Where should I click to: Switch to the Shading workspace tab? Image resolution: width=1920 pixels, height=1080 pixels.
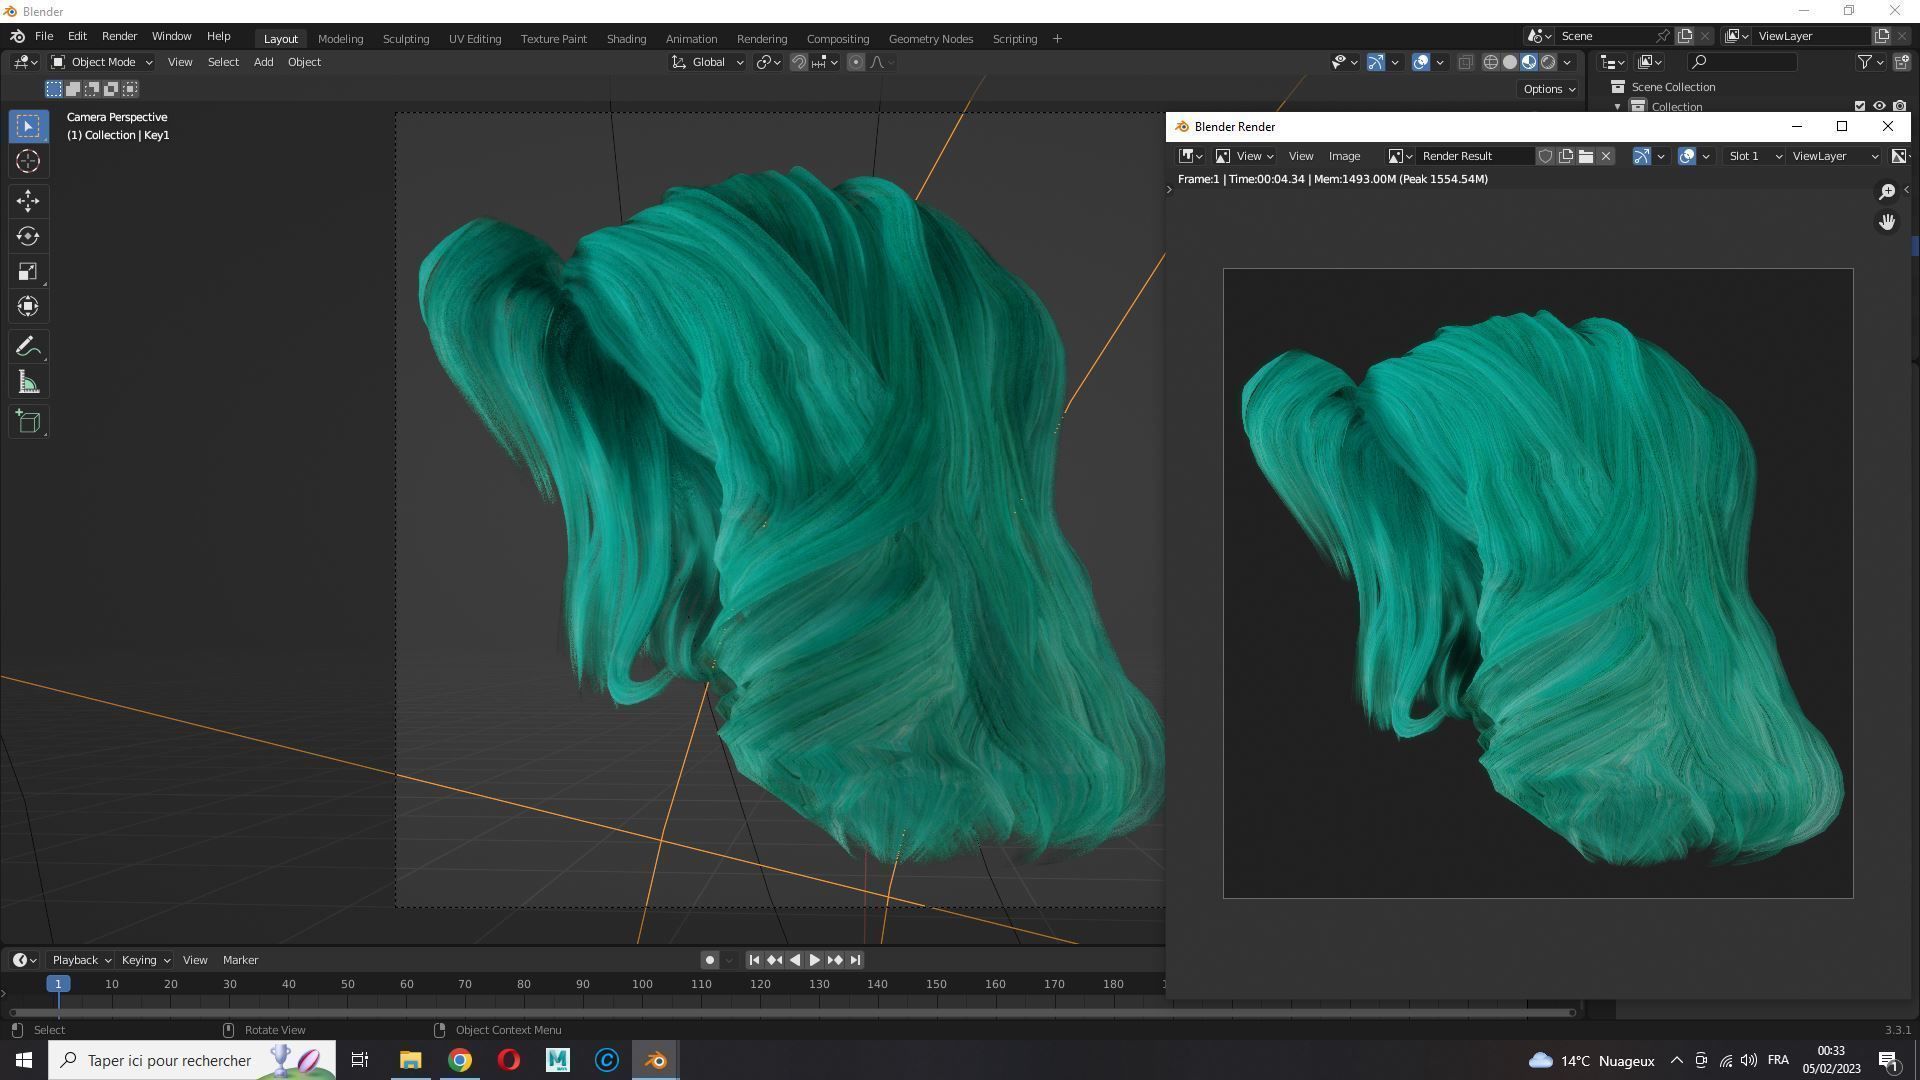(x=626, y=39)
